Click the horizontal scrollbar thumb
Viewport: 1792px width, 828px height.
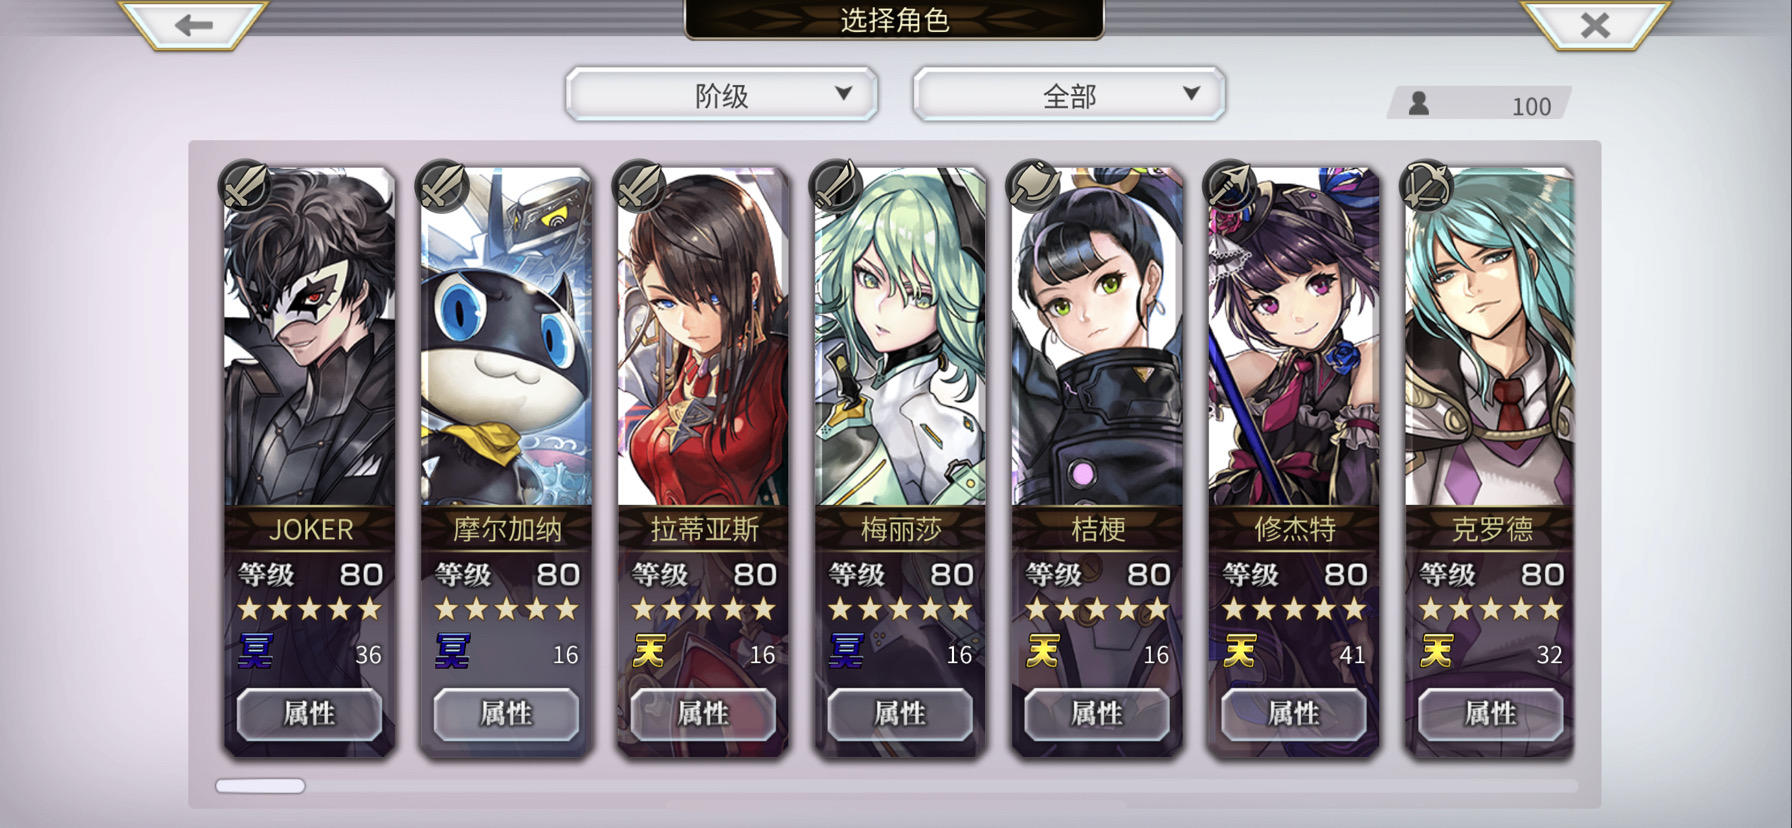coord(260,786)
